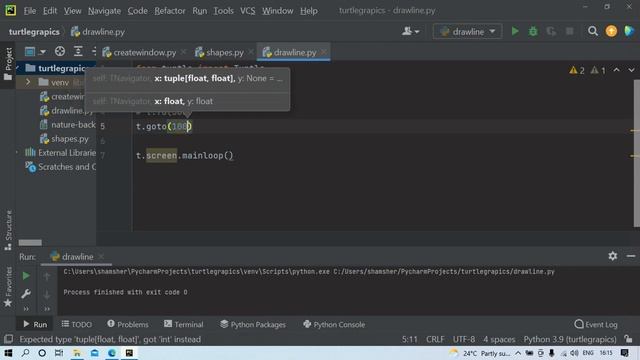Place cursor on t.screen.mainloop() line
Screen dimensions: 640x360
pos(184,156)
